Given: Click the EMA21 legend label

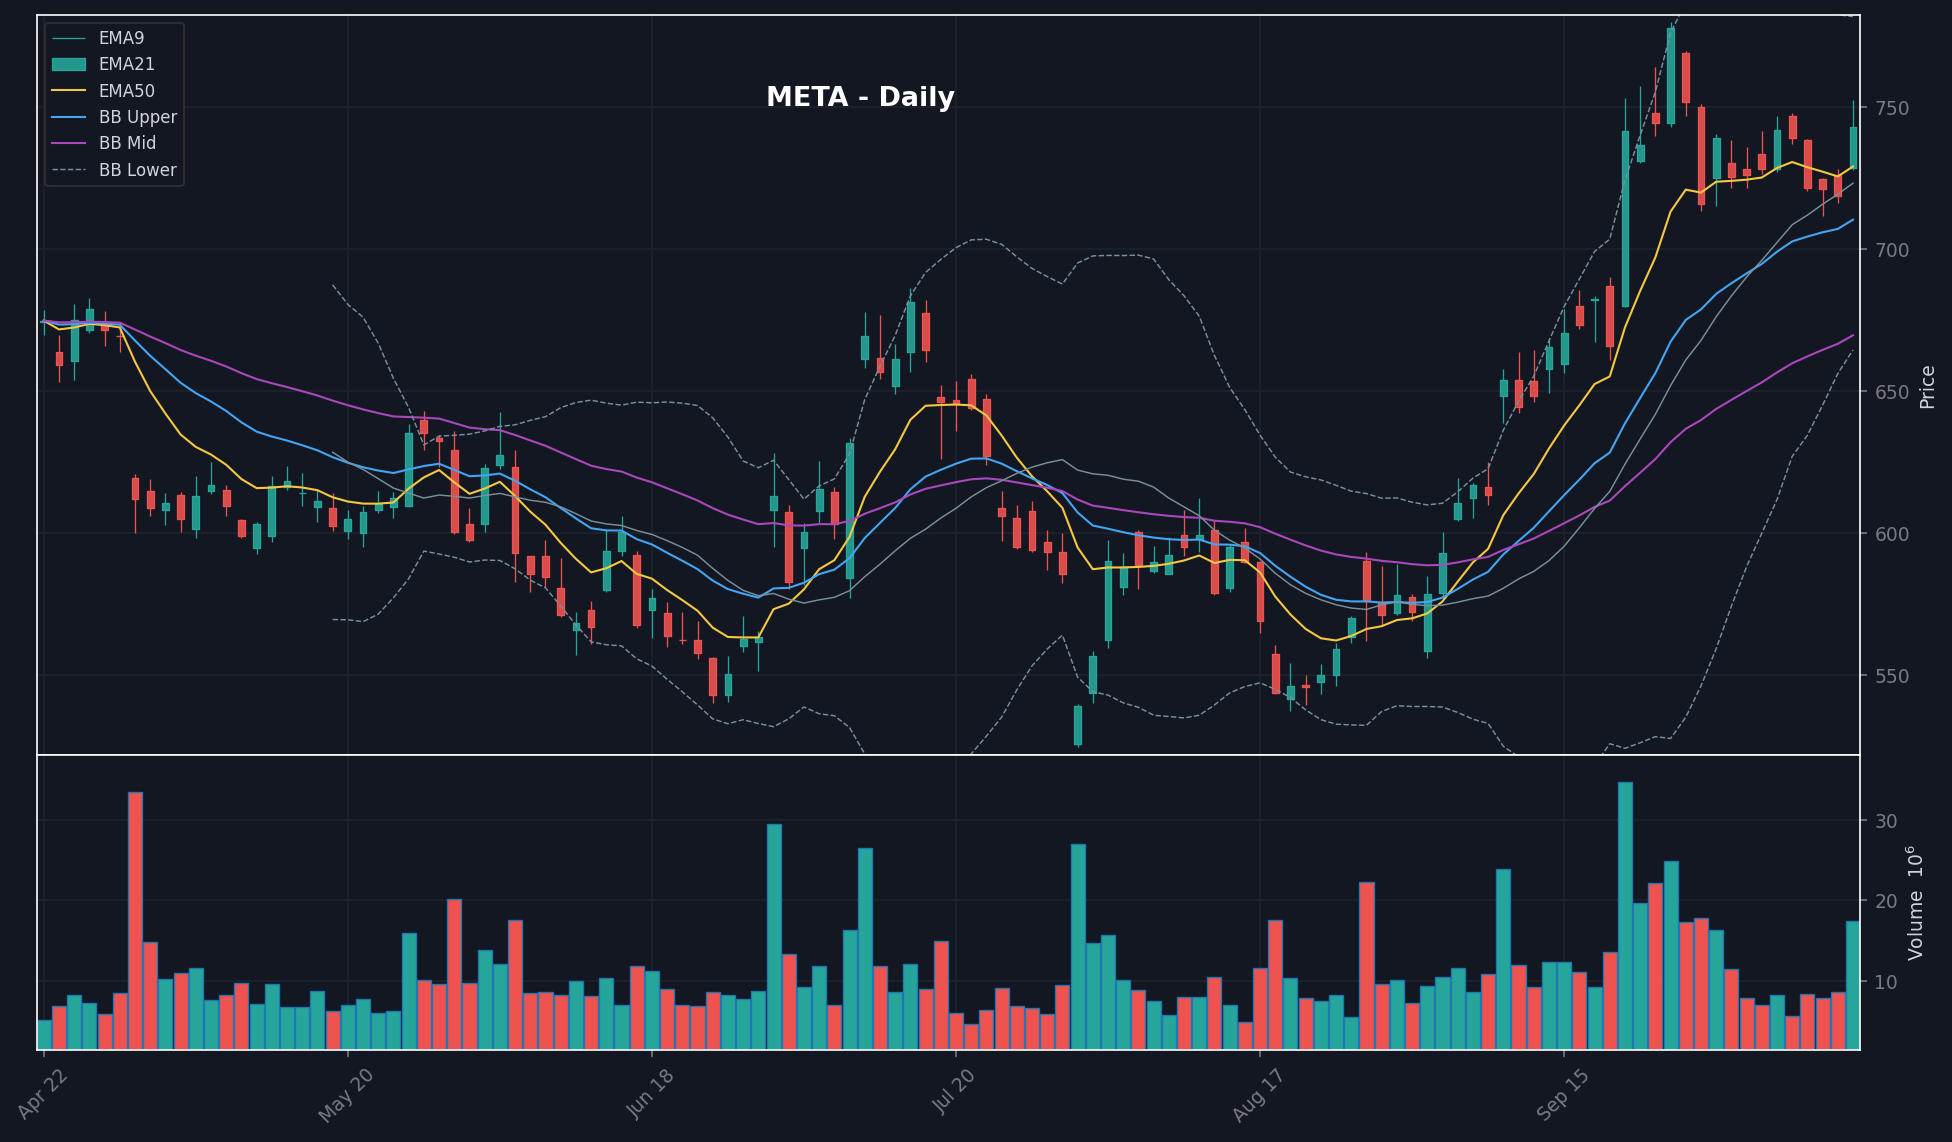Looking at the screenshot, I should pos(127,64).
